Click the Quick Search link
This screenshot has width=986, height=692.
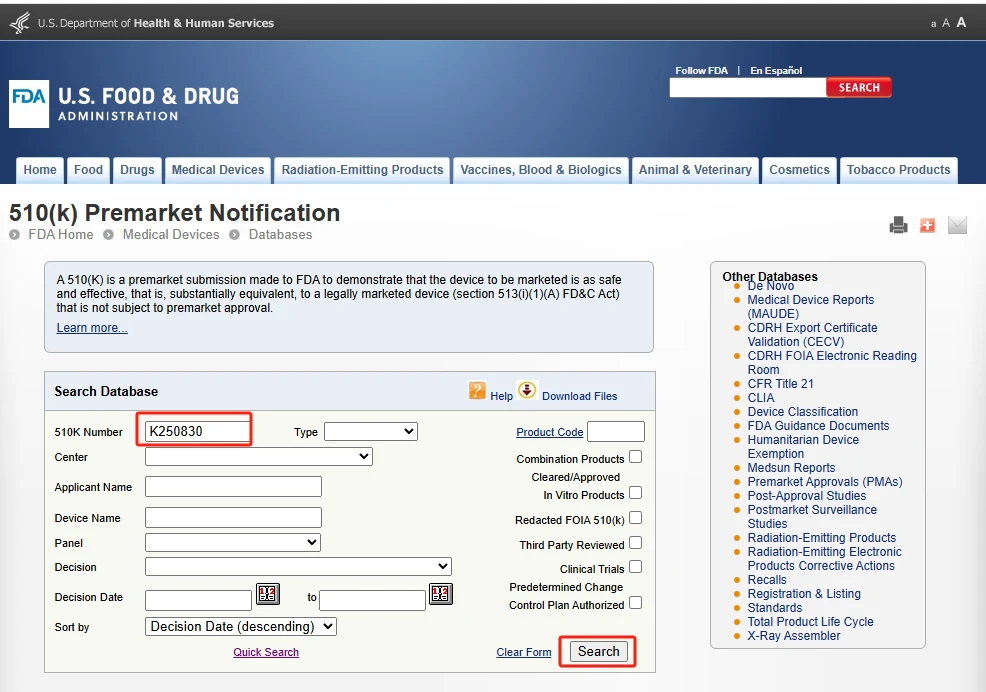266,652
